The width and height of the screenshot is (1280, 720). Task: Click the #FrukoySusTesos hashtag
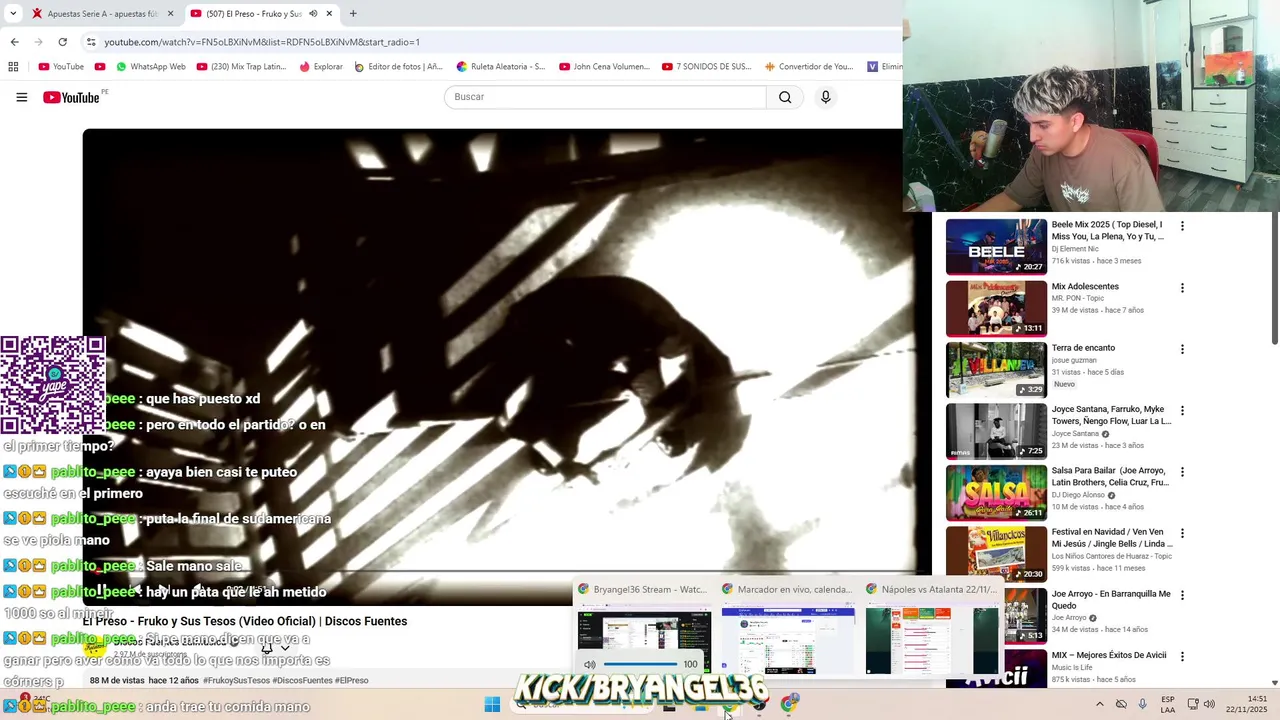pyautogui.click(x=236, y=680)
